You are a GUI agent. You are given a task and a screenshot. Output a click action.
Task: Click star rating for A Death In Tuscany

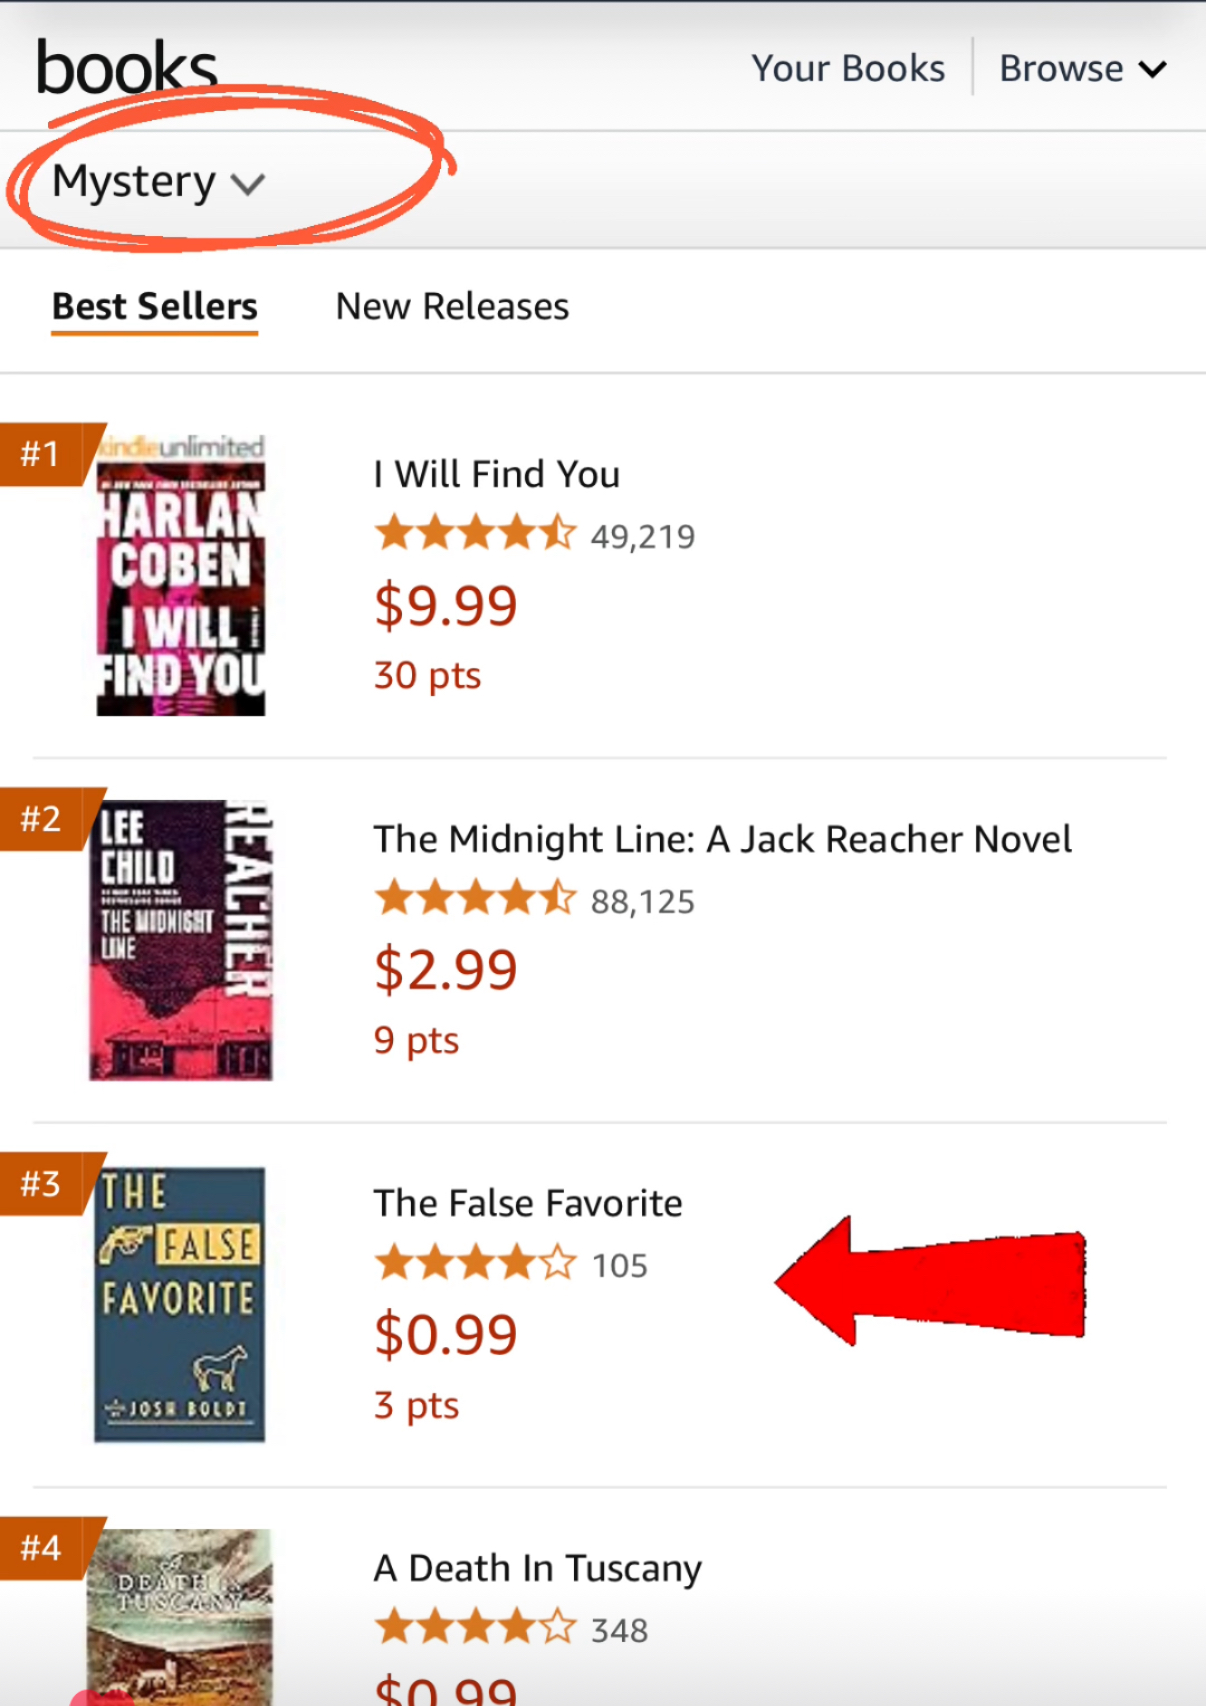[476, 1628]
